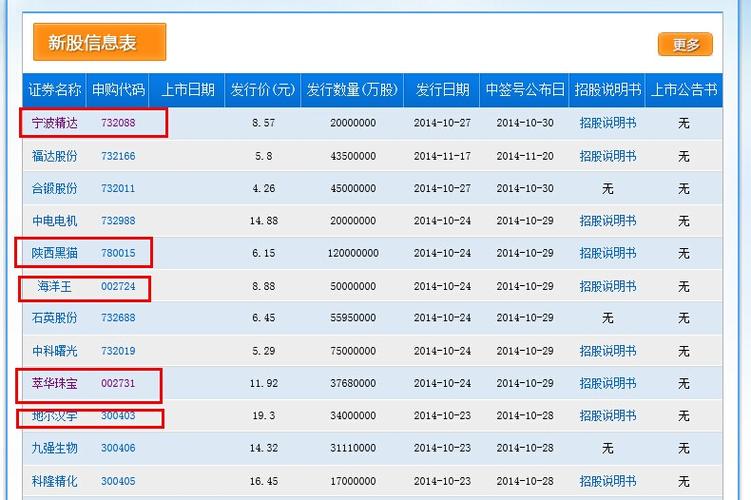Image resolution: width=751 pixels, height=500 pixels.
Task: Select issue price 11.92 cell
Action: click(263, 383)
